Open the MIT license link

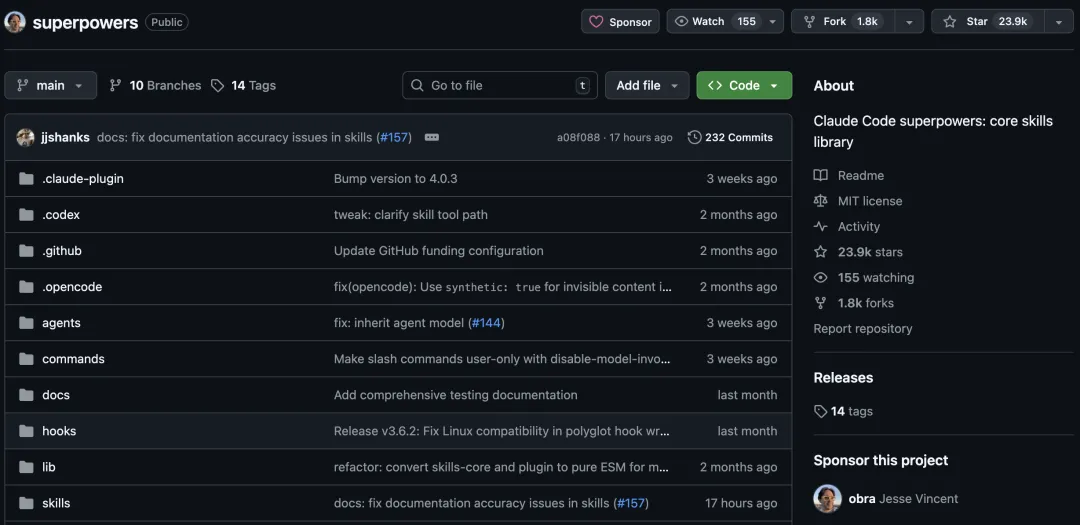point(869,201)
